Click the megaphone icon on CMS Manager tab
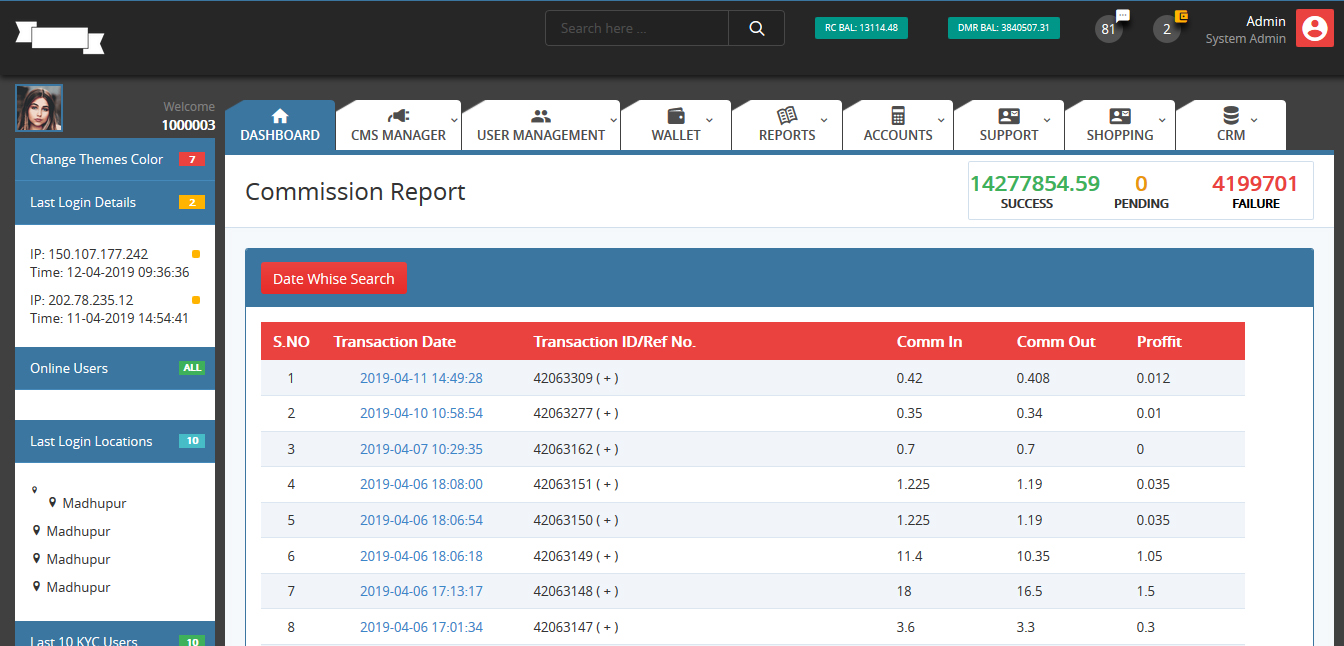 [398, 115]
